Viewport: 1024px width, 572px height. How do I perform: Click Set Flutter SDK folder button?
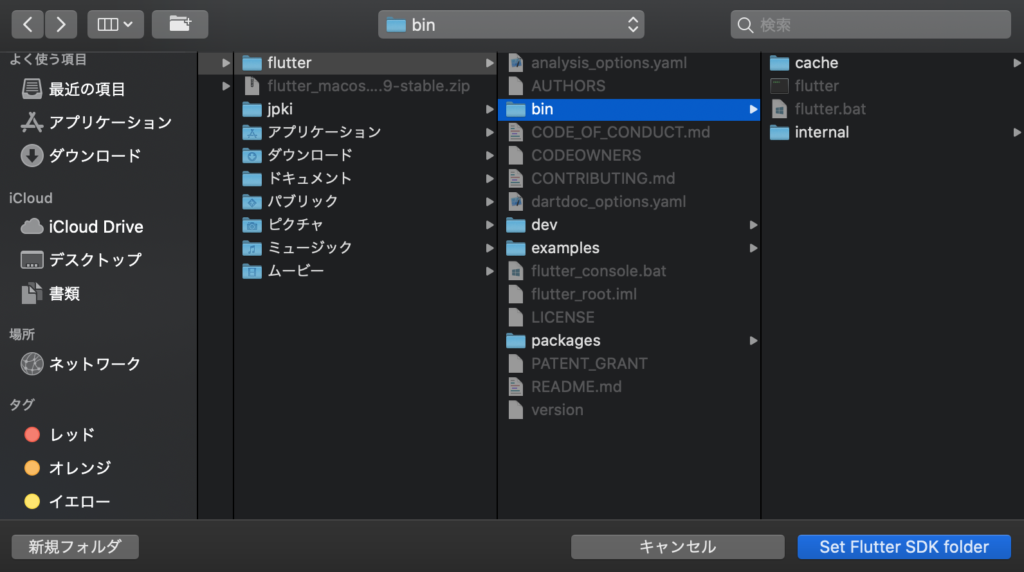click(904, 547)
